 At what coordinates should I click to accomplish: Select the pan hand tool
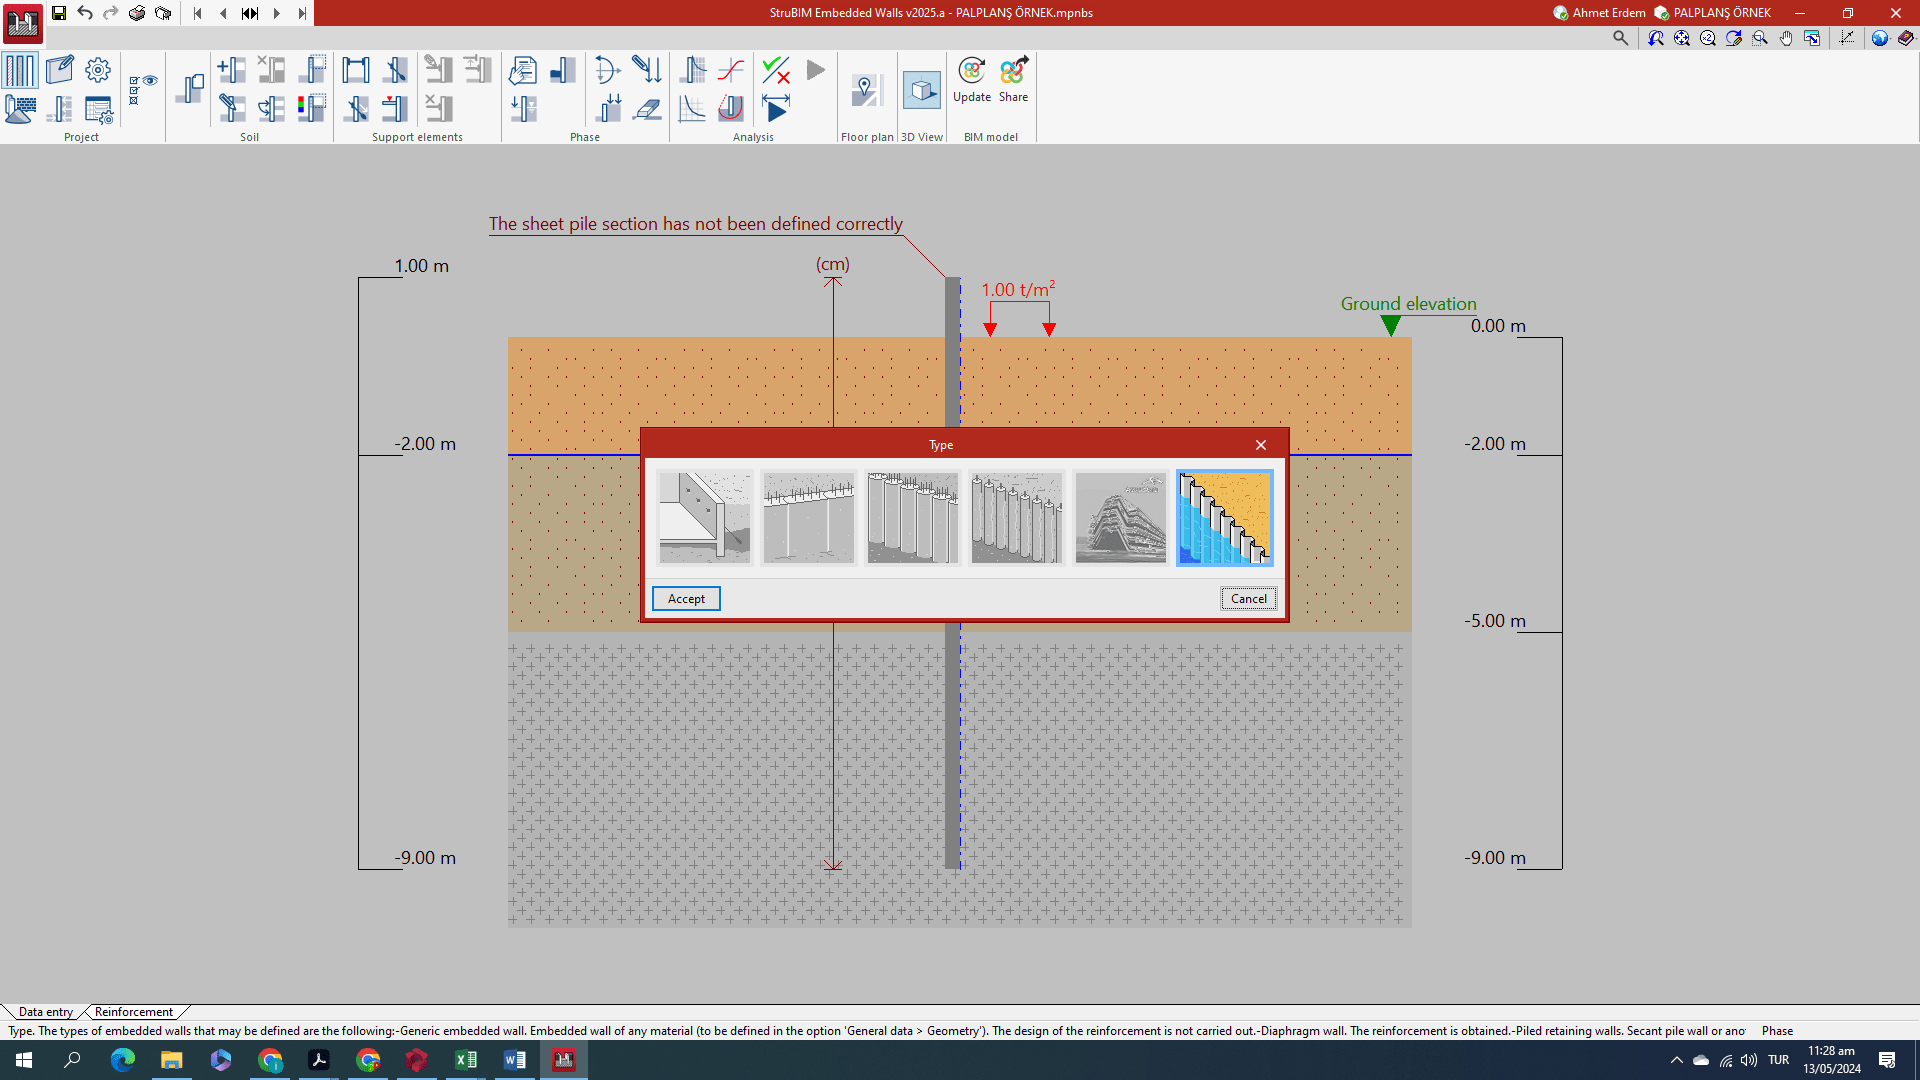click(x=1786, y=38)
